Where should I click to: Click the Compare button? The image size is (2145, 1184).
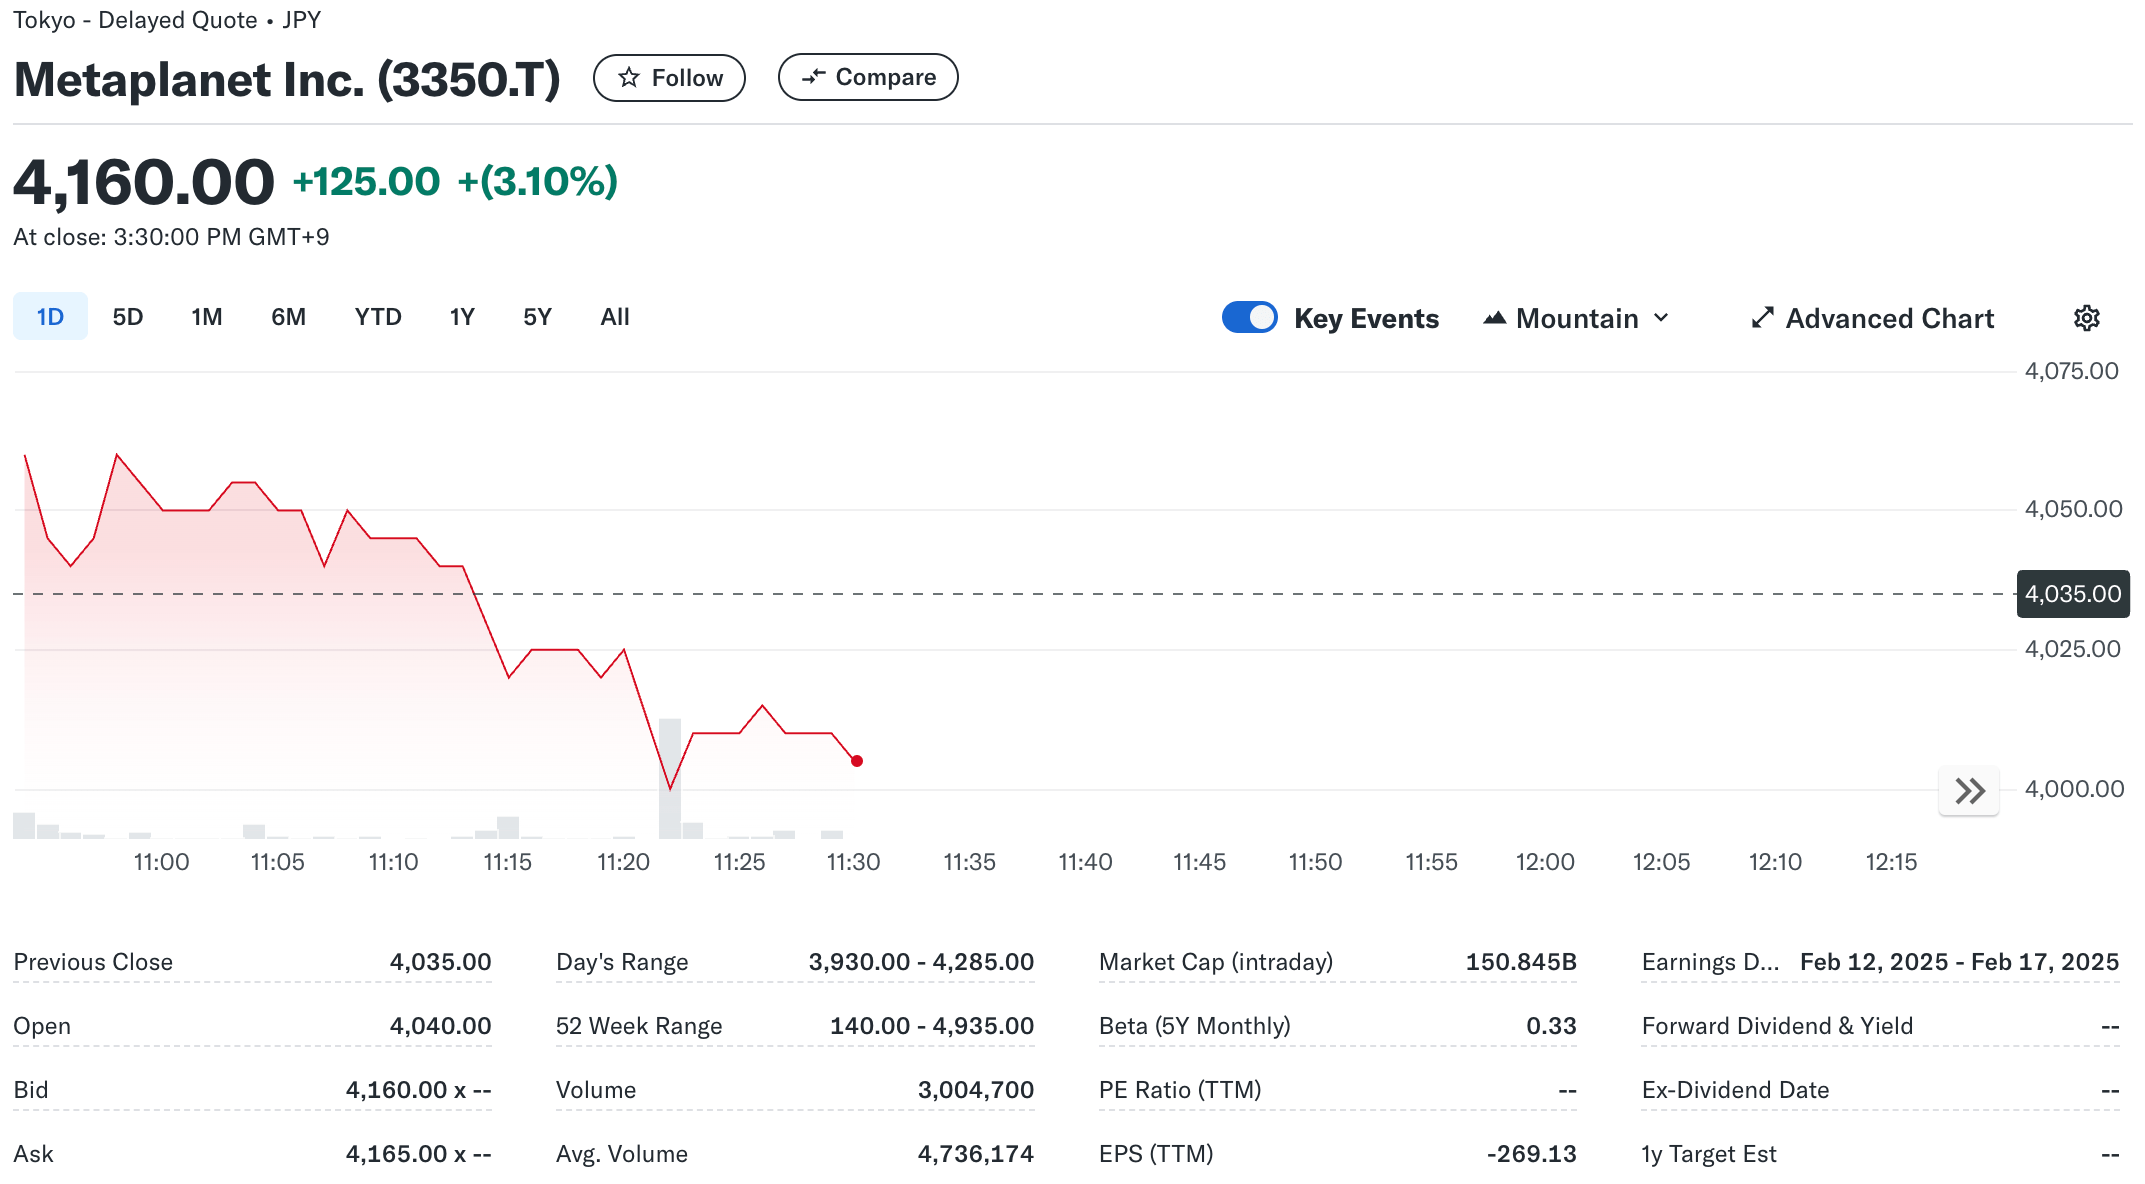[x=868, y=77]
